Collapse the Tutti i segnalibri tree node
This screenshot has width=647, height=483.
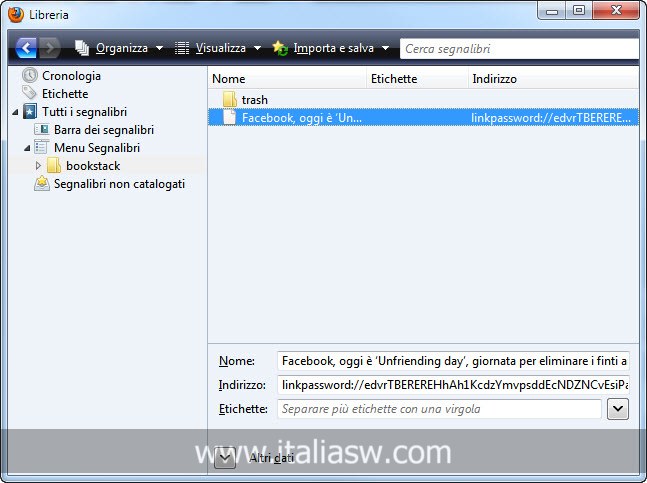(x=15, y=112)
